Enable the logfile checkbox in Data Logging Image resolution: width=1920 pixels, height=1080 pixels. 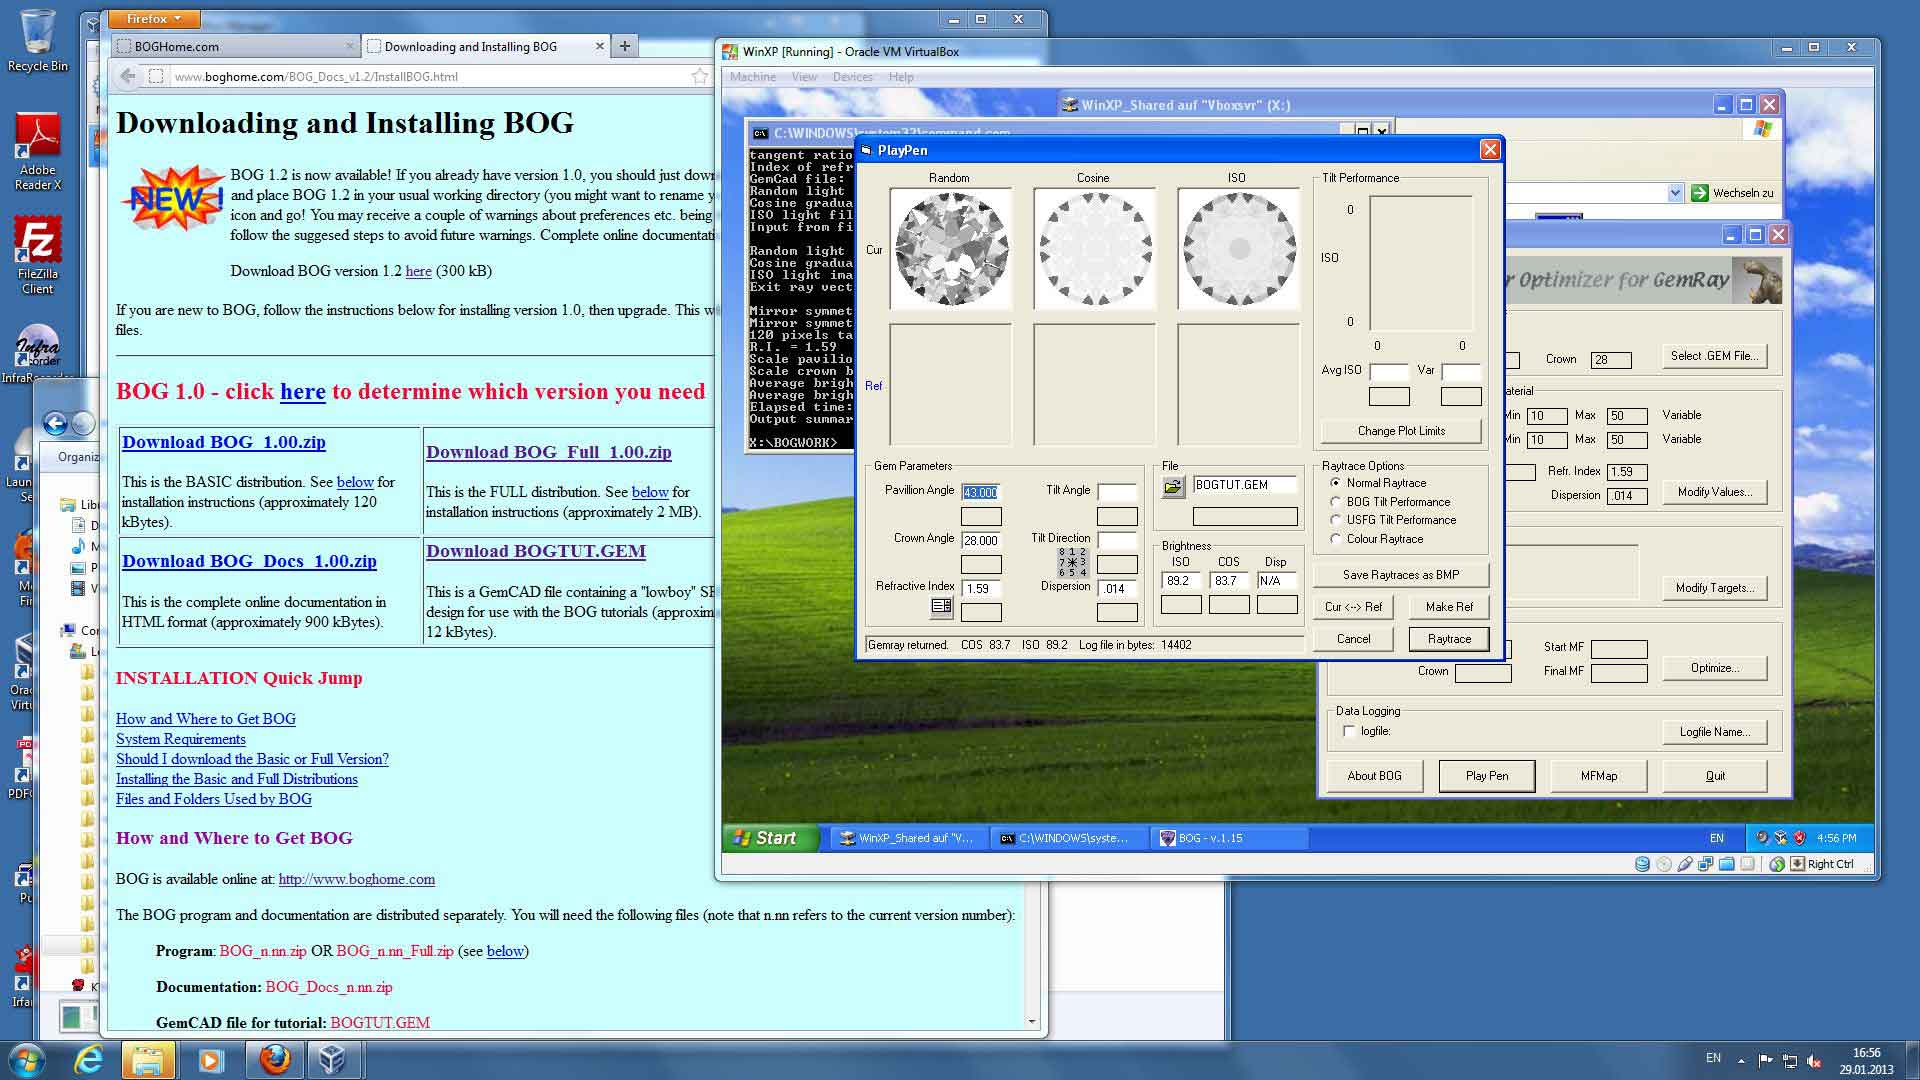coord(1349,732)
